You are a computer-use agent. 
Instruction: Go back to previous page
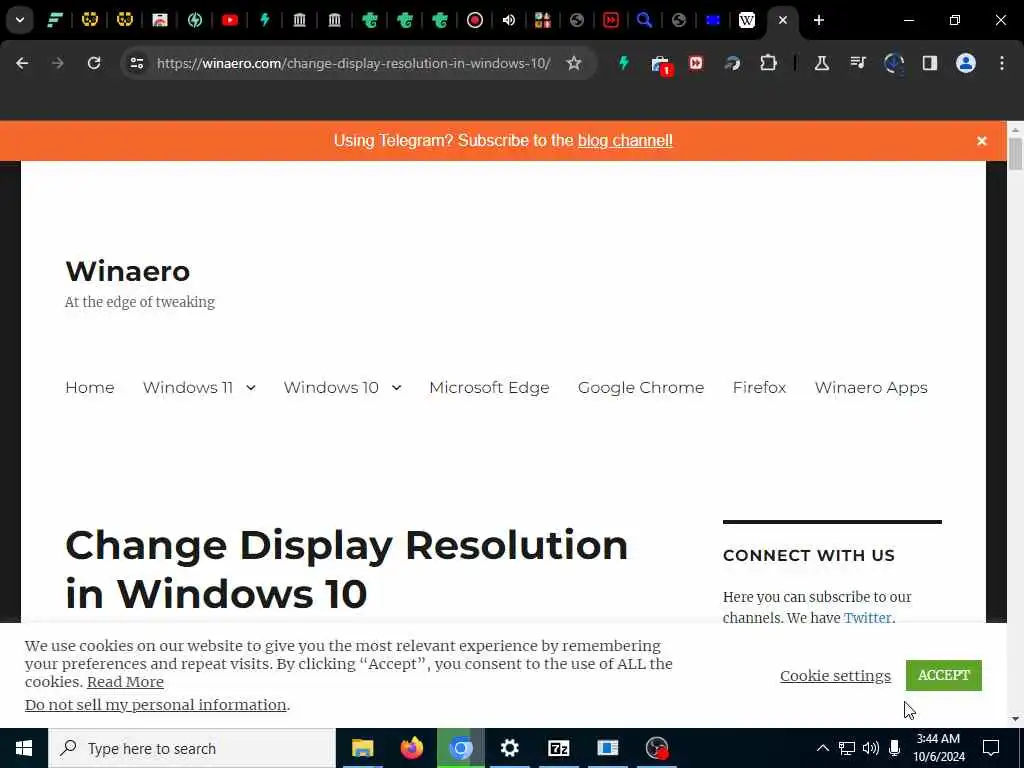(22, 63)
